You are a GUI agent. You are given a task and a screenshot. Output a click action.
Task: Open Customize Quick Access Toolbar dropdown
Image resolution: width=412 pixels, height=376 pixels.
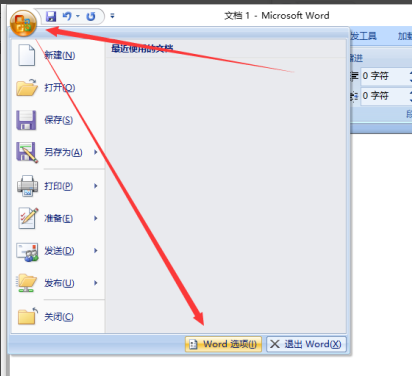[x=112, y=16]
